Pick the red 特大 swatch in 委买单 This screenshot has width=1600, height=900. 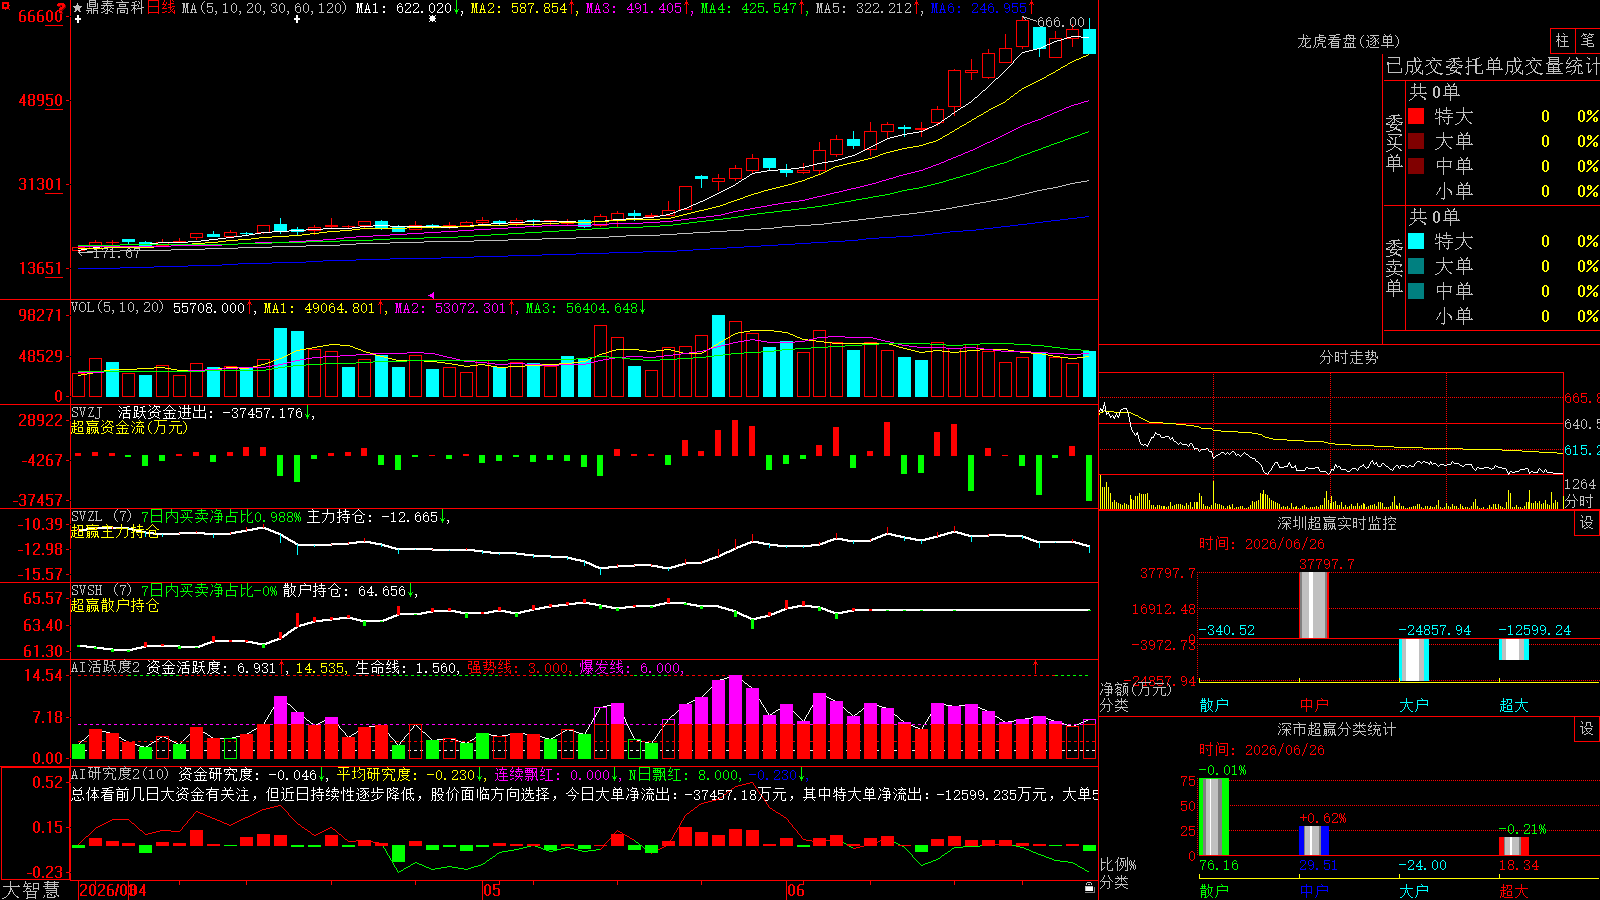[x=1416, y=116]
